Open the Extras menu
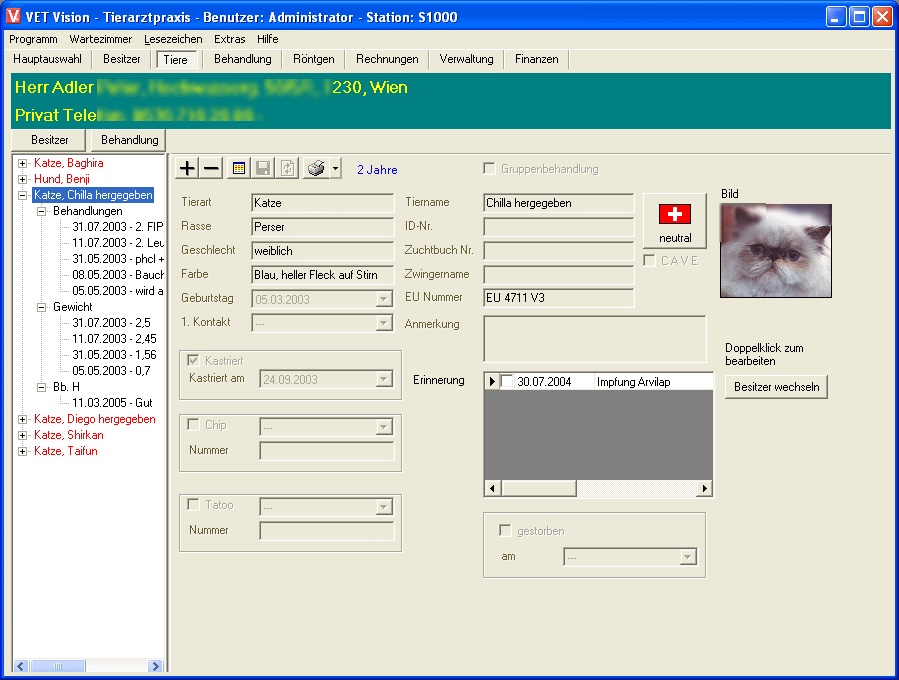The image size is (899, 680). coord(229,39)
